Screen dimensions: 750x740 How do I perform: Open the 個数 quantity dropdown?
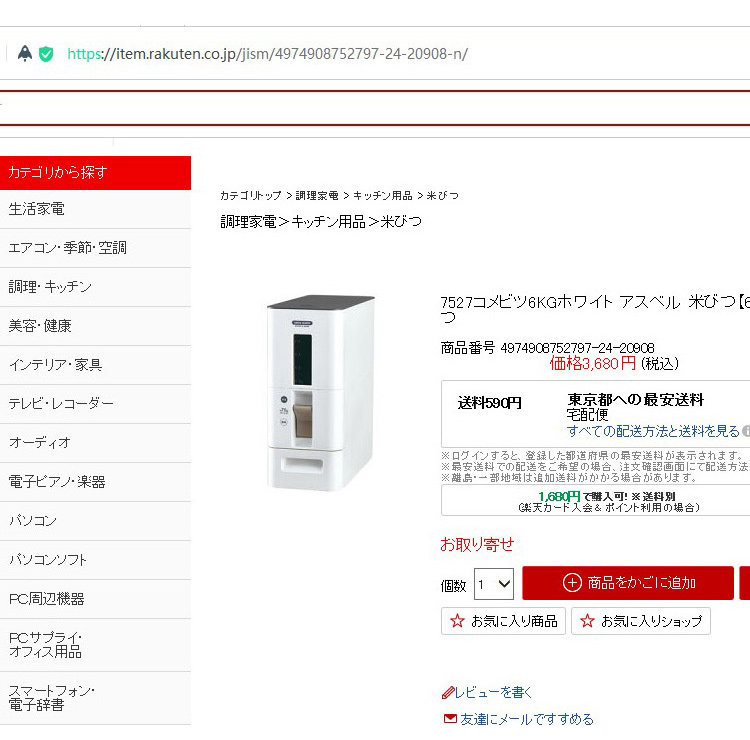coord(494,584)
